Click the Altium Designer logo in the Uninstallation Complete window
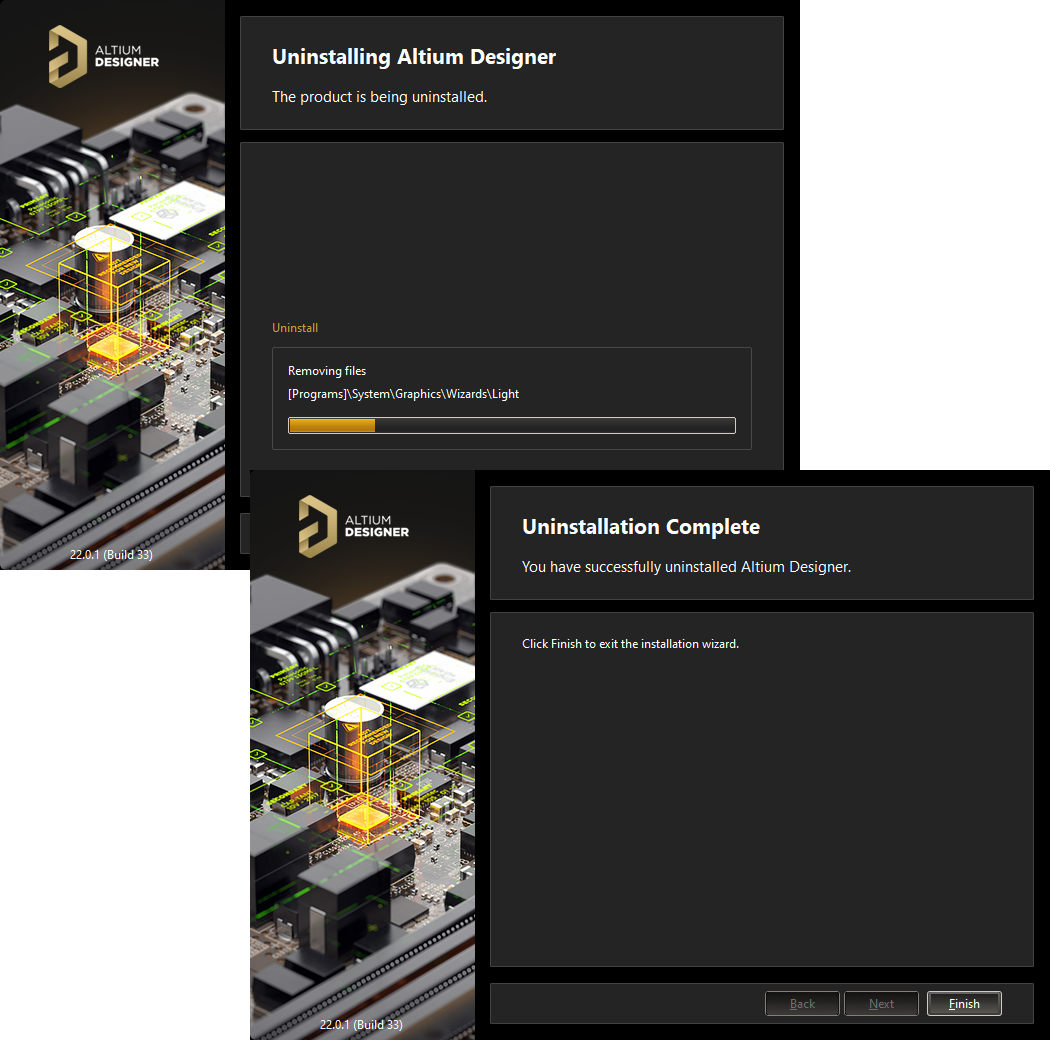Viewport: 1050px width, 1040px height. click(x=354, y=526)
